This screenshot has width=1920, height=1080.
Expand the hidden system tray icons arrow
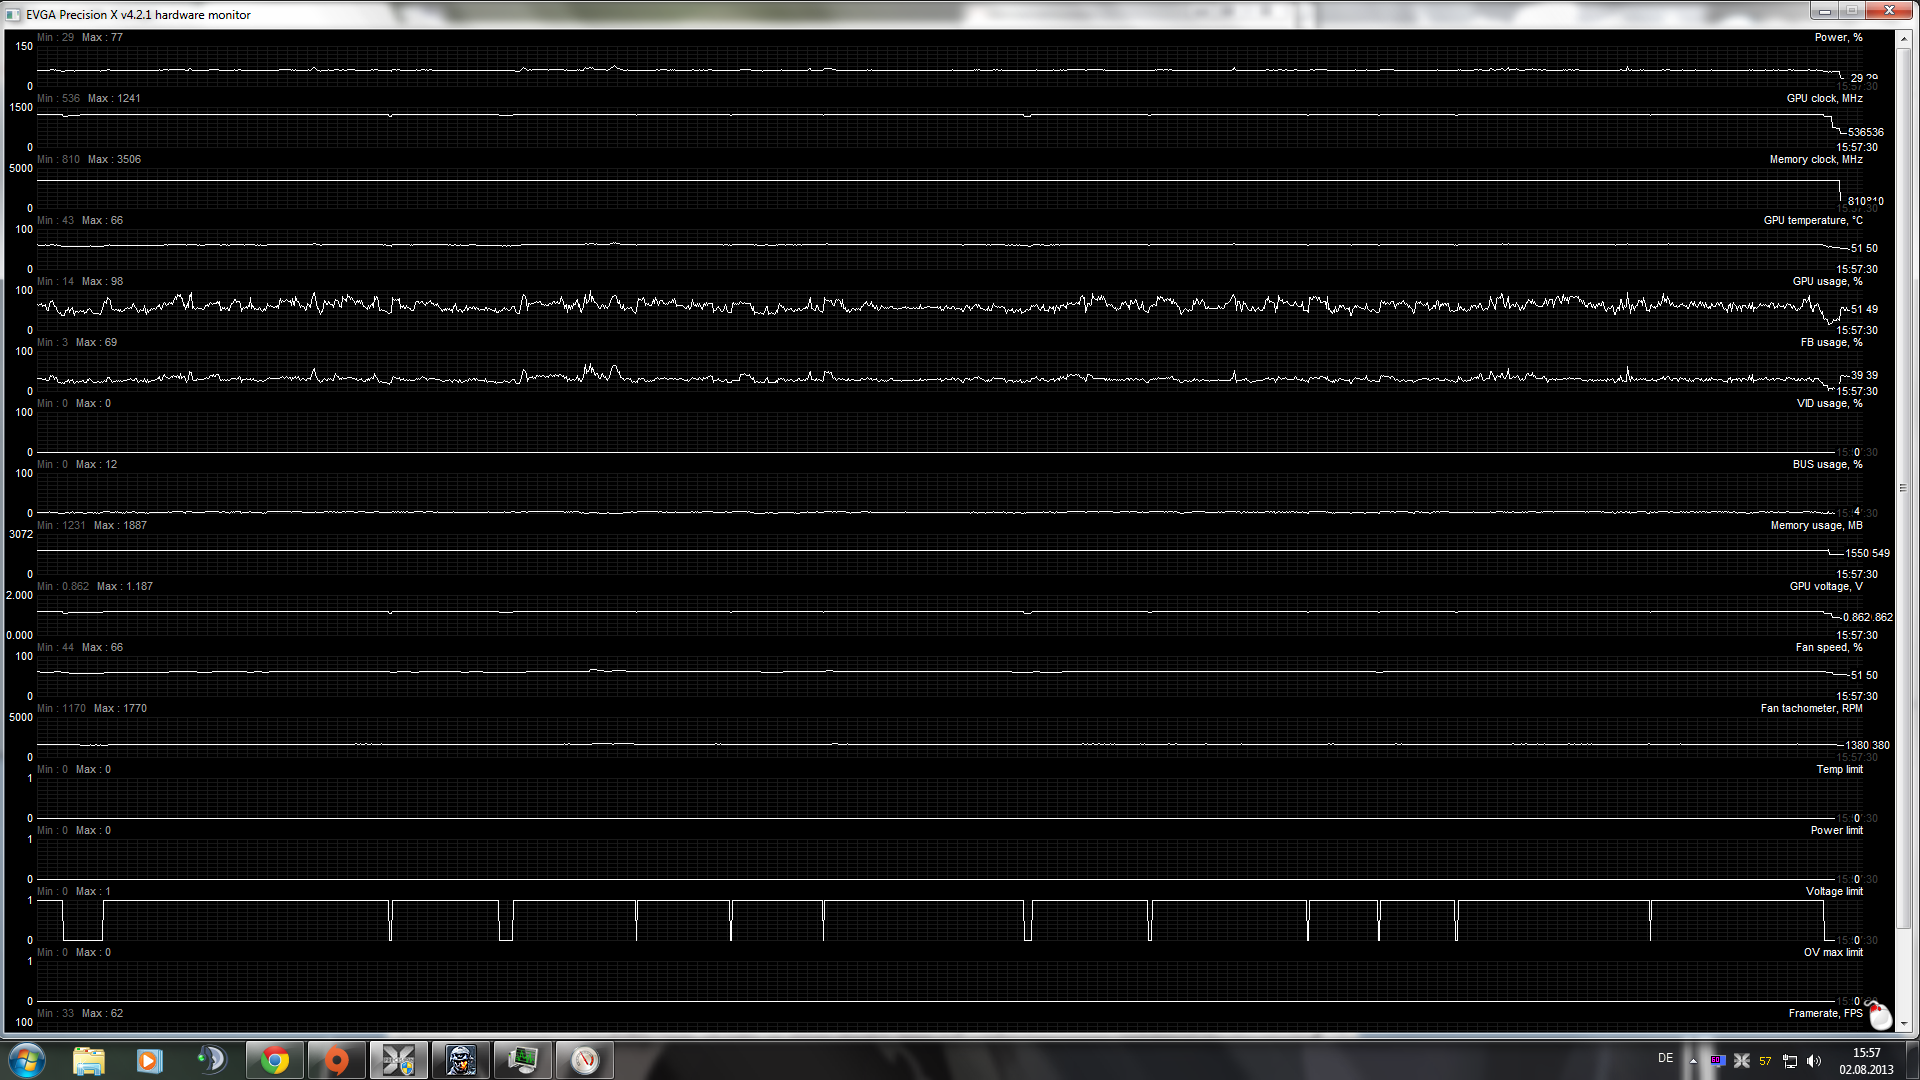[1693, 1061]
